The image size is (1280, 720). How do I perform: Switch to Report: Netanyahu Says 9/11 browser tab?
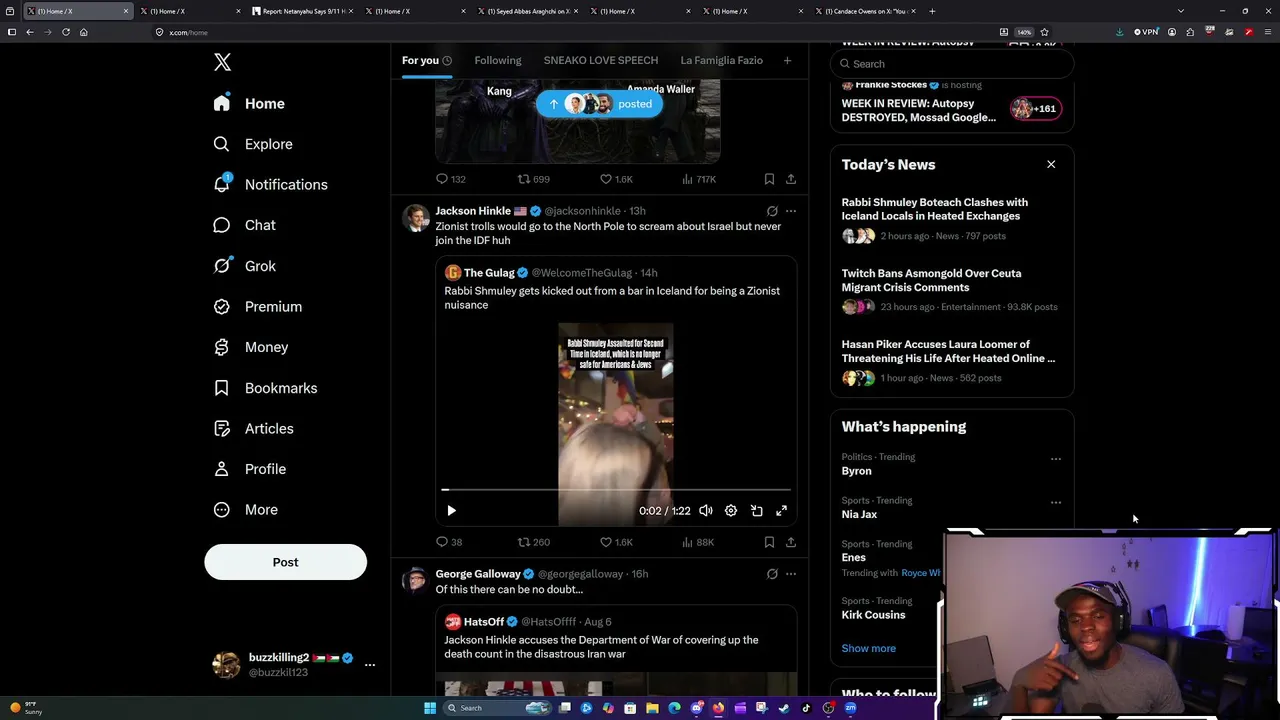click(x=302, y=11)
